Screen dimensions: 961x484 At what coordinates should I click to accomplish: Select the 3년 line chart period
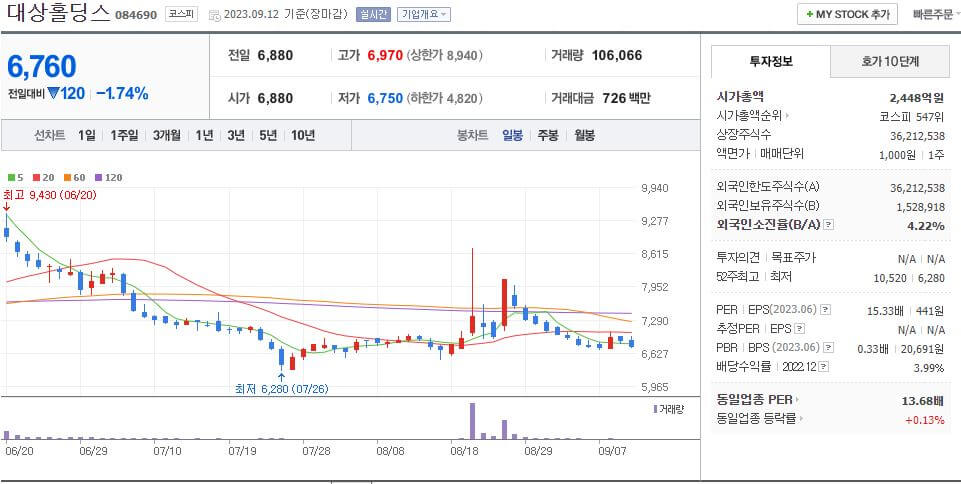coord(236,135)
